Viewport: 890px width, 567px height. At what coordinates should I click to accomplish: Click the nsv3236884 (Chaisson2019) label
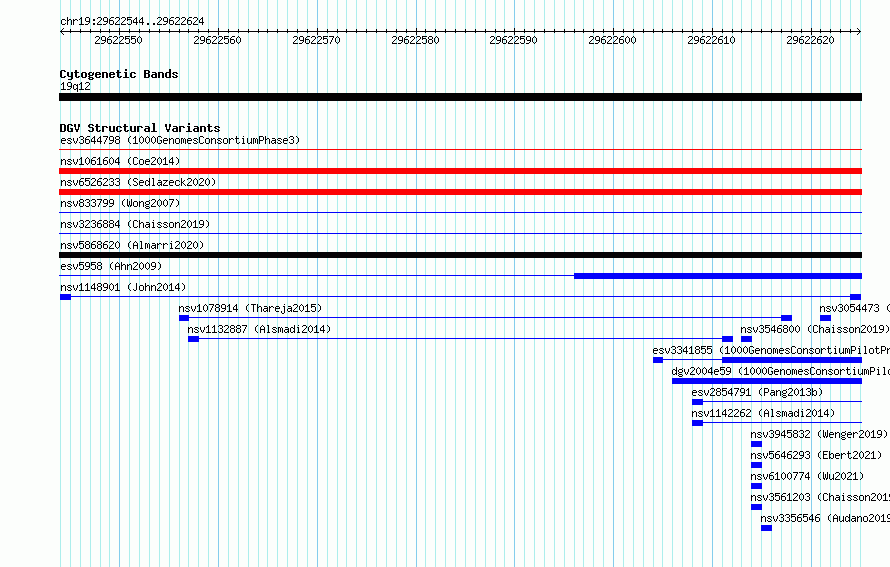click(x=135, y=224)
